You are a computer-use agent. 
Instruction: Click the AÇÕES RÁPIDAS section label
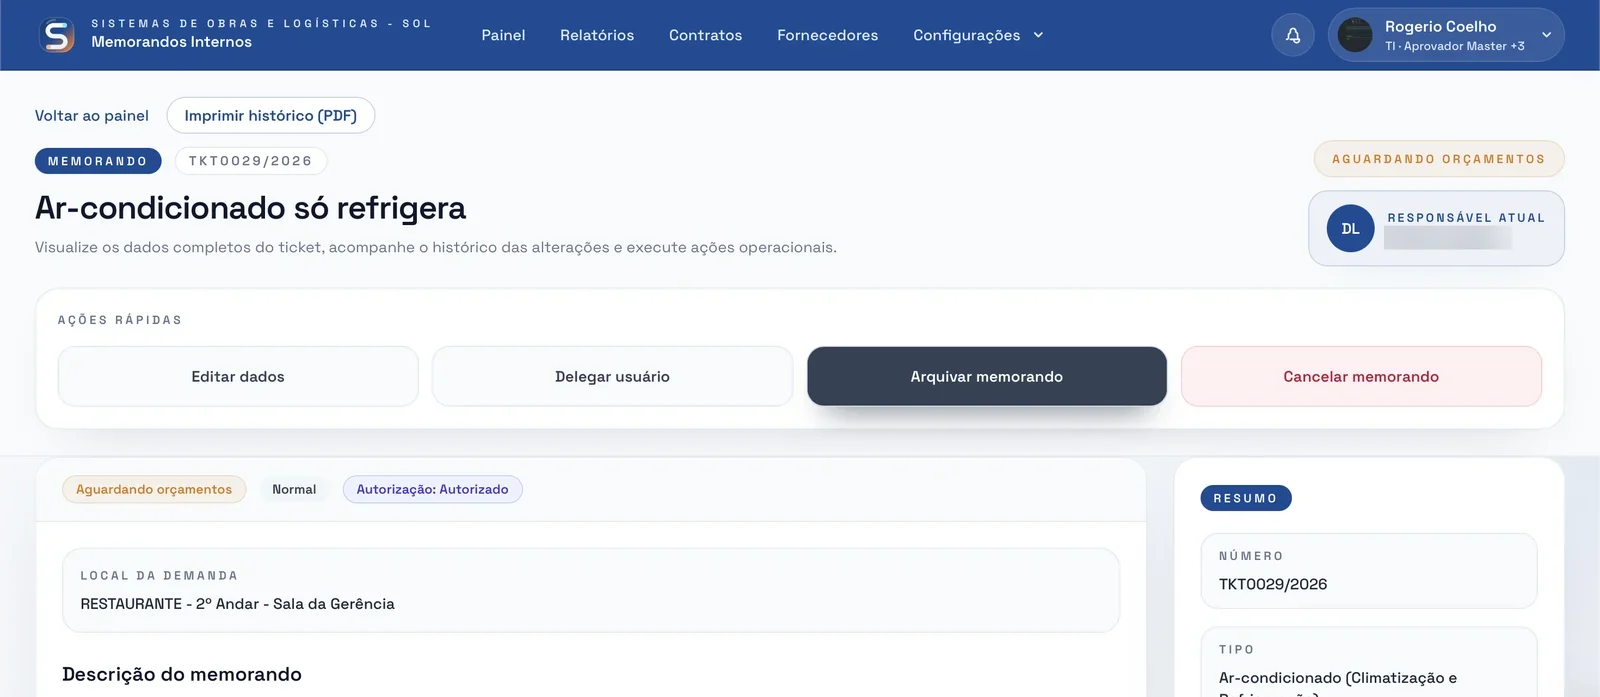120,320
